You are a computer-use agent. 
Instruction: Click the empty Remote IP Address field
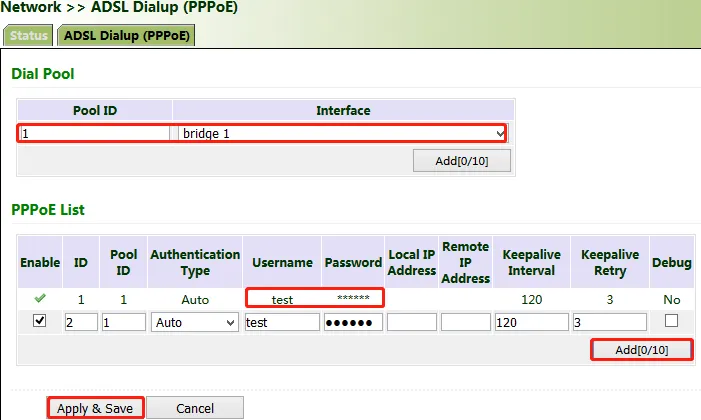pos(465,322)
